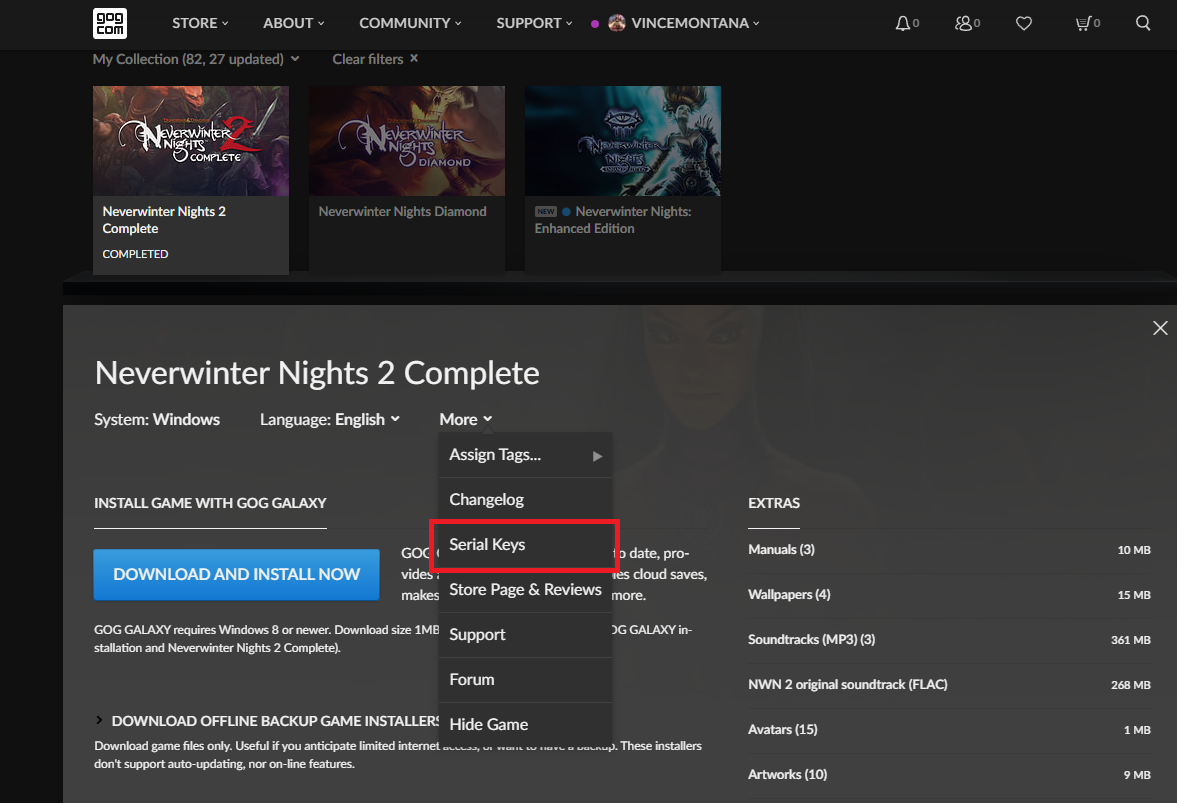Viewport: 1177px width, 803px height.
Task: Click the Neverwinter Nights Diamond title text
Action: point(402,212)
